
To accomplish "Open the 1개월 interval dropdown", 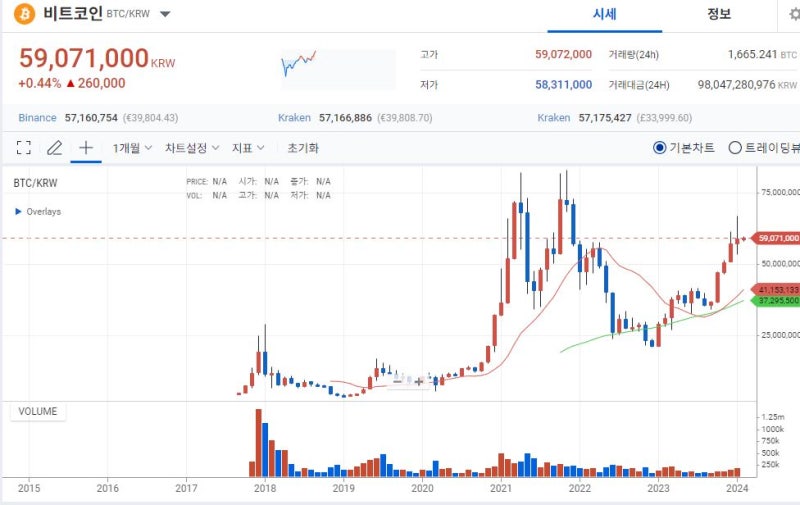I will [x=132, y=148].
